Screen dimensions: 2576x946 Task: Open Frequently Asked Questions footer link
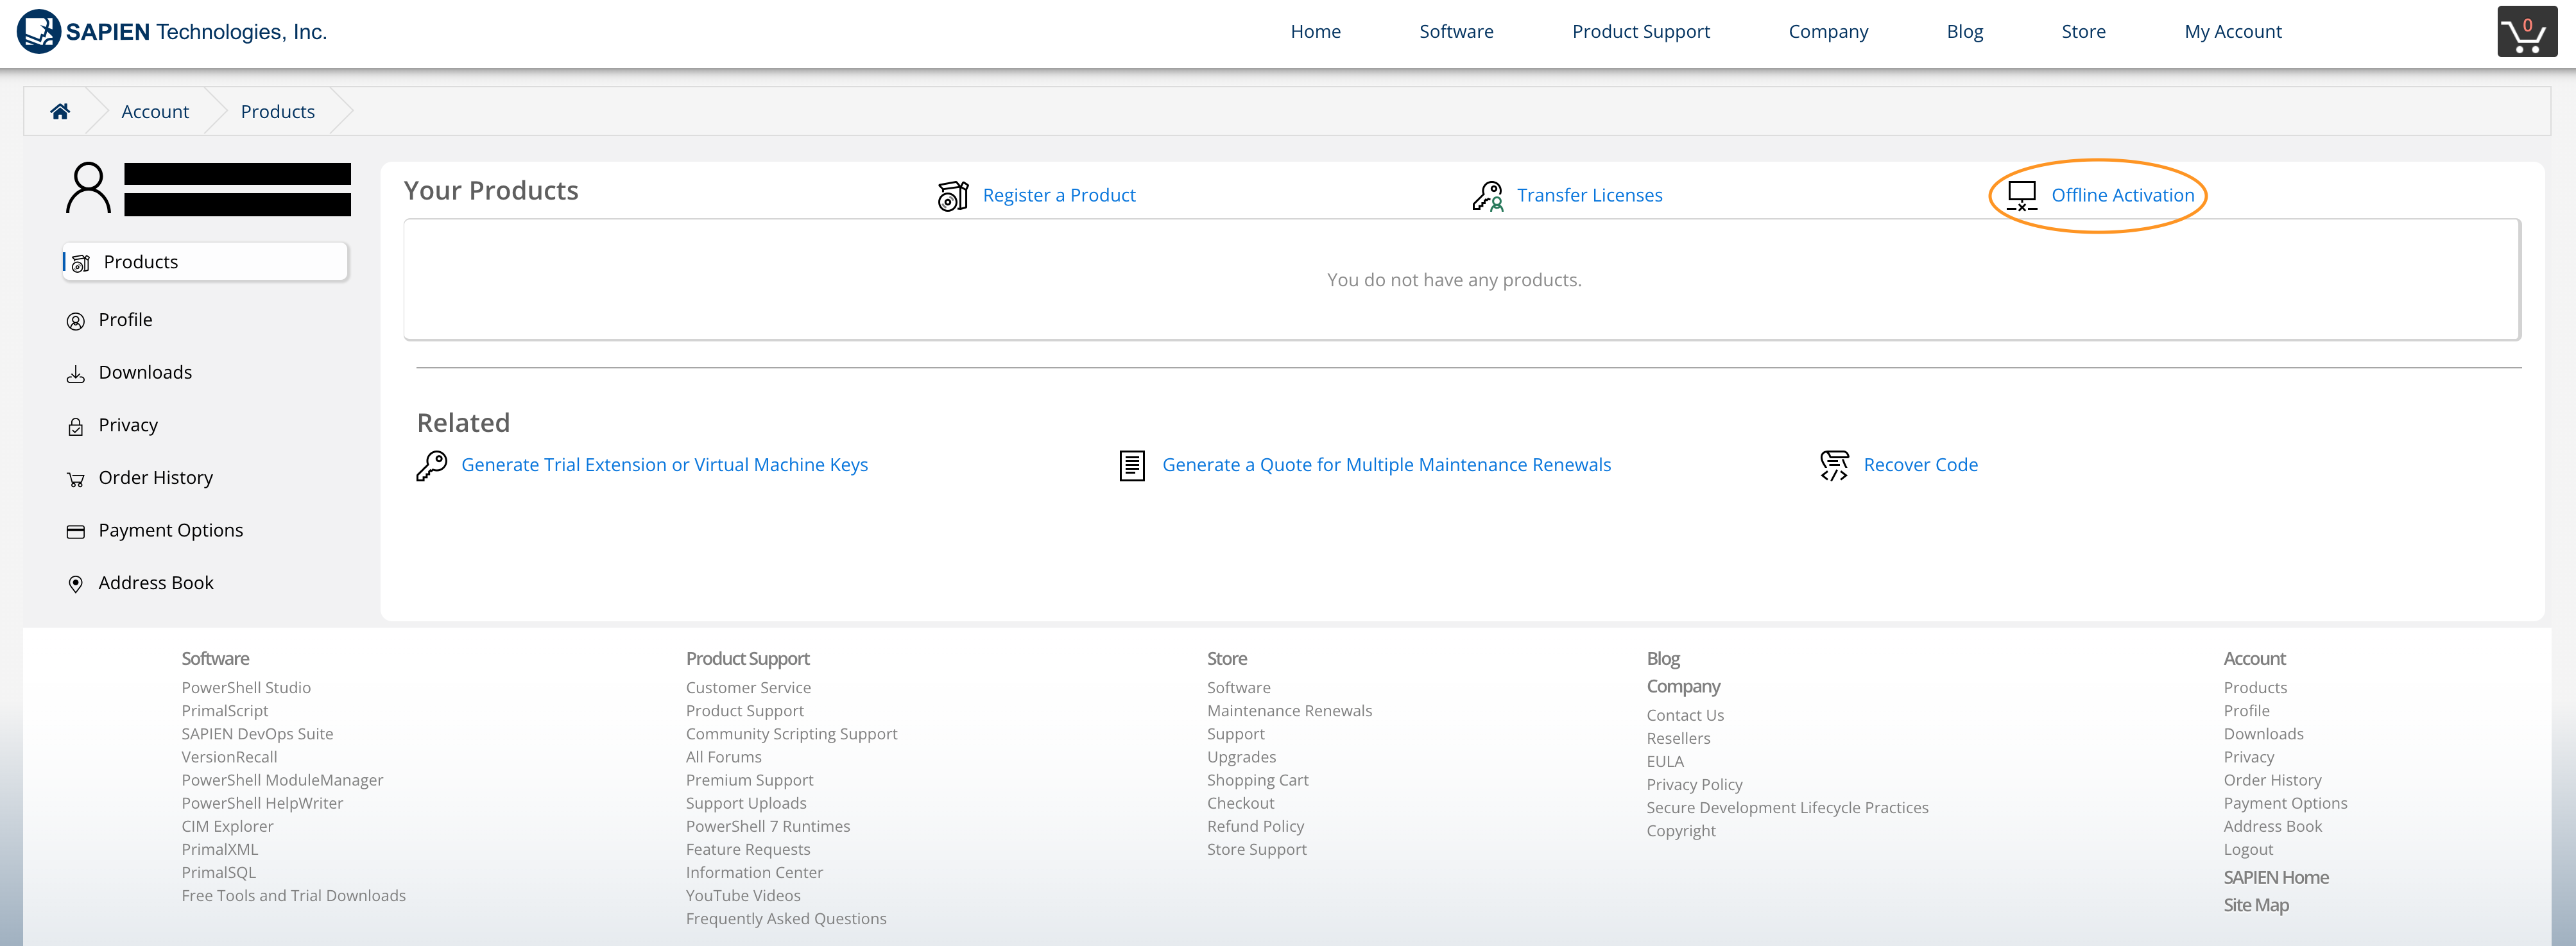pos(786,919)
